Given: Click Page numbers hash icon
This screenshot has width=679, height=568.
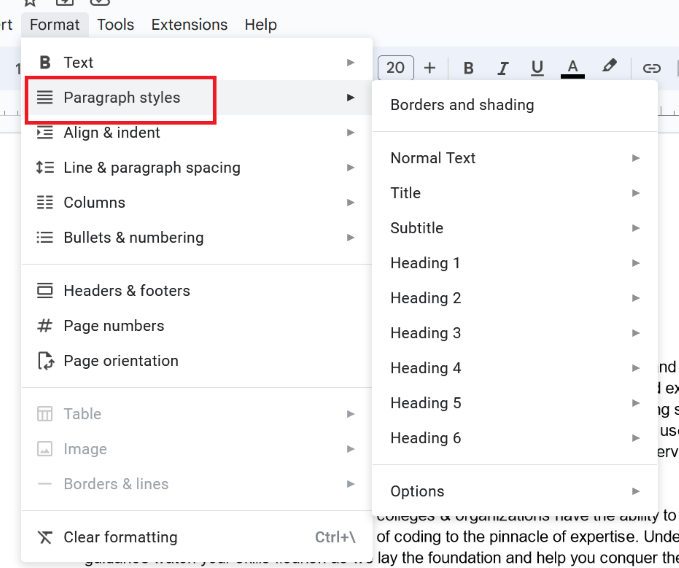Looking at the screenshot, I should 44,326.
